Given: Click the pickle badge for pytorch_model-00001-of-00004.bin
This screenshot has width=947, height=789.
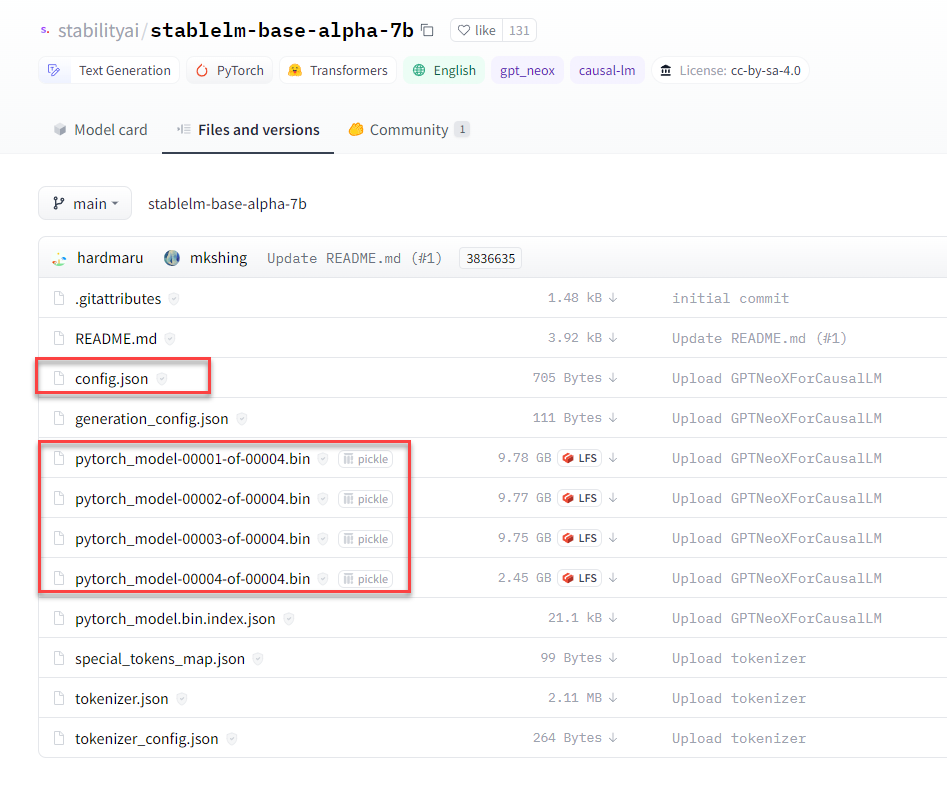Looking at the screenshot, I should click(x=365, y=459).
